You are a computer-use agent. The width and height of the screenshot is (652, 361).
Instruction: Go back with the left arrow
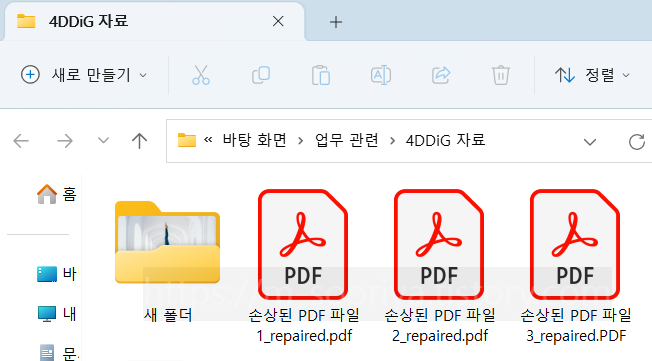pyautogui.click(x=21, y=141)
